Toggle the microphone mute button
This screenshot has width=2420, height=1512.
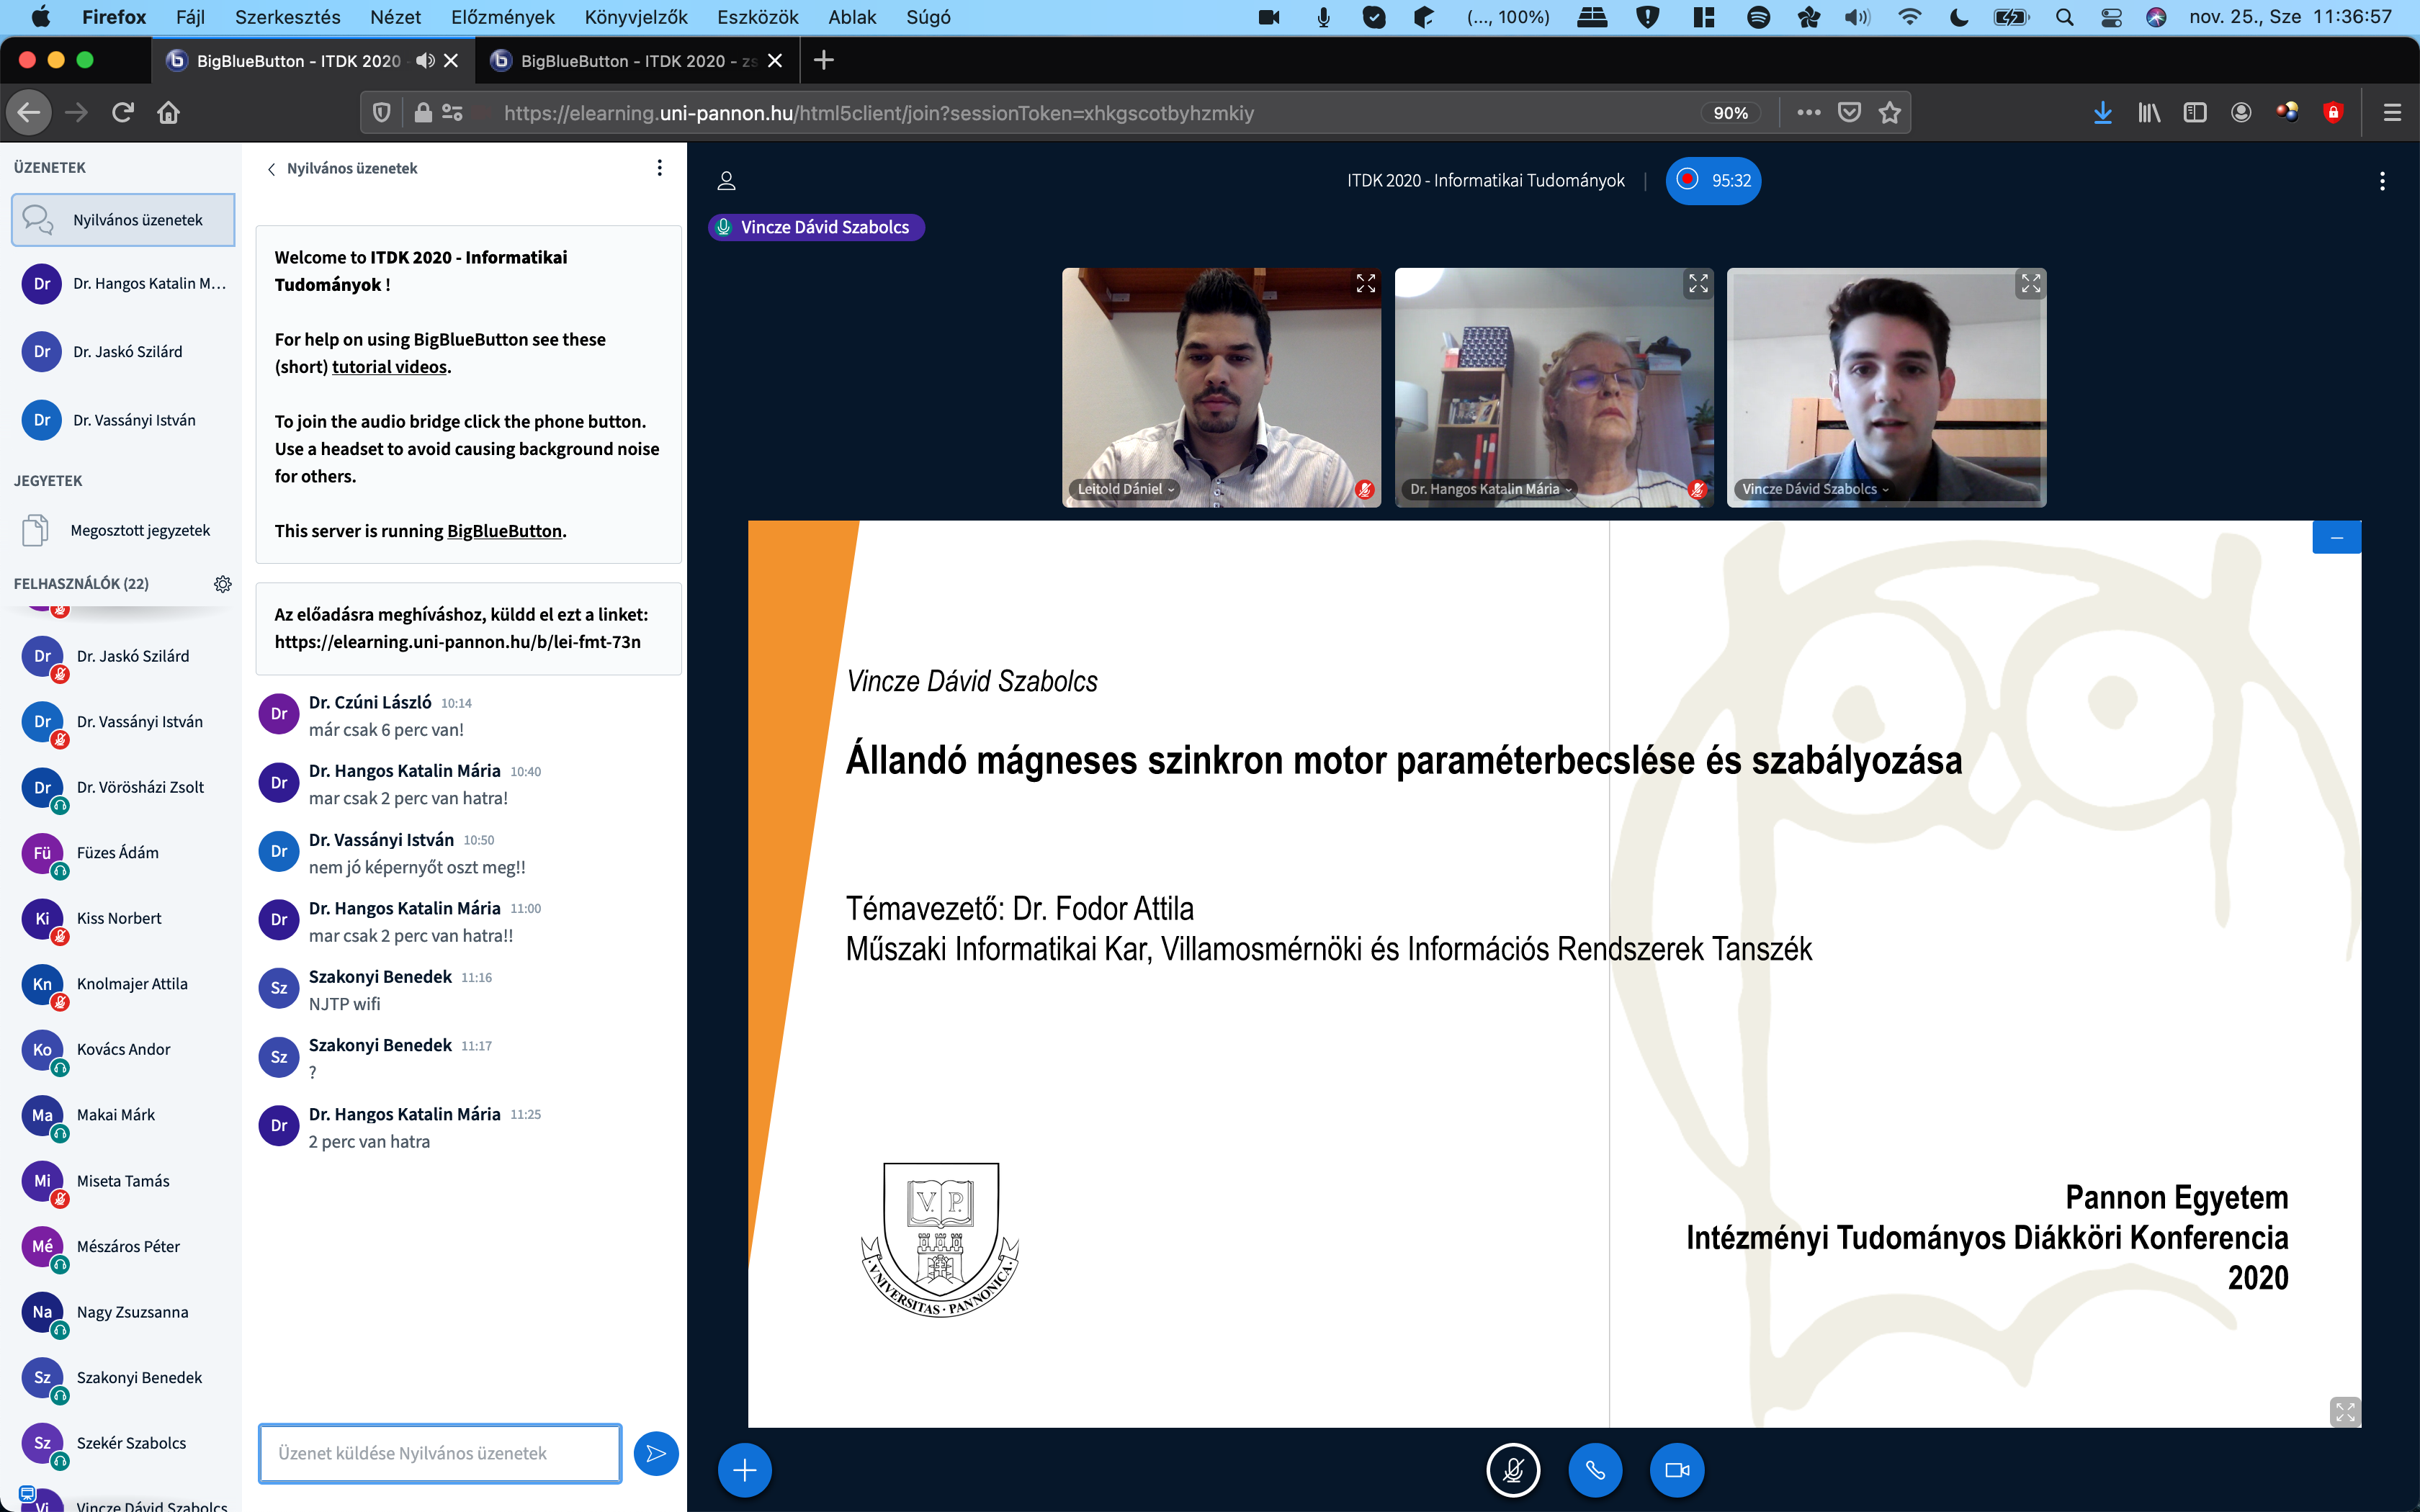(1513, 1470)
